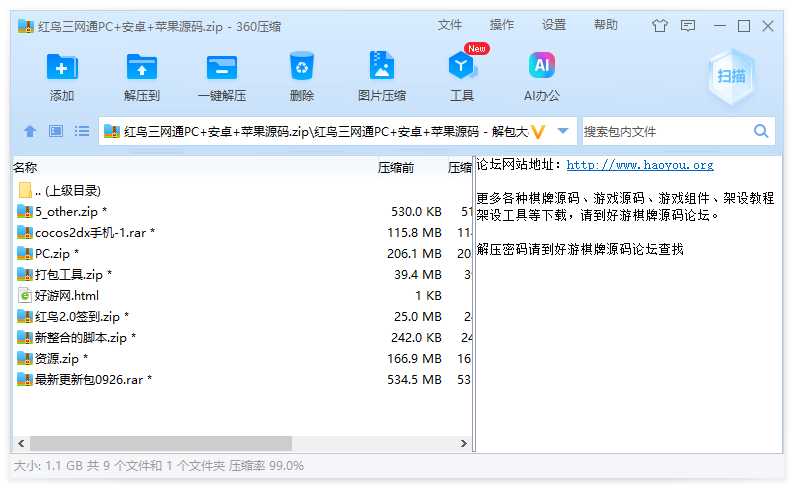This screenshot has width=794, height=488.
Task: Sort by the 压缩前 column header
Action: pyautogui.click(x=395, y=168)
